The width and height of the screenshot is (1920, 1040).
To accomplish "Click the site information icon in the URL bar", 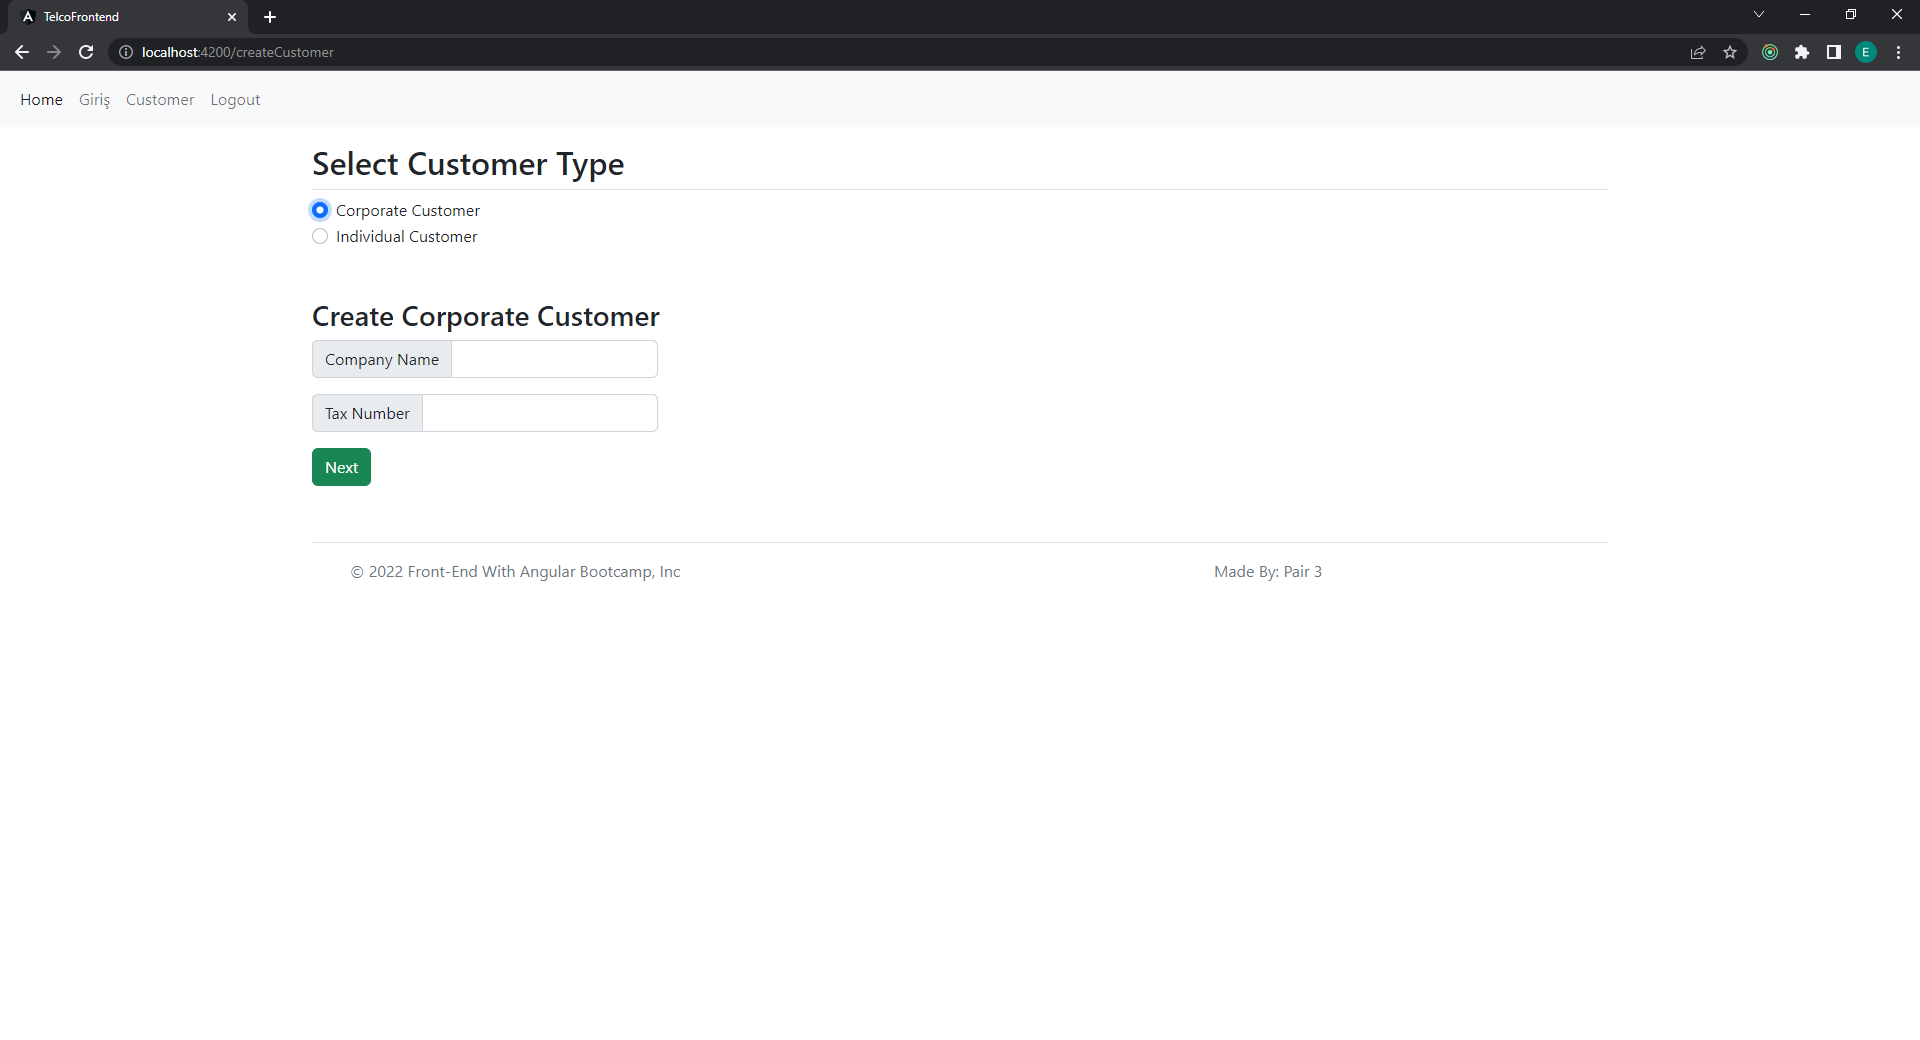I will coord(125,52).
